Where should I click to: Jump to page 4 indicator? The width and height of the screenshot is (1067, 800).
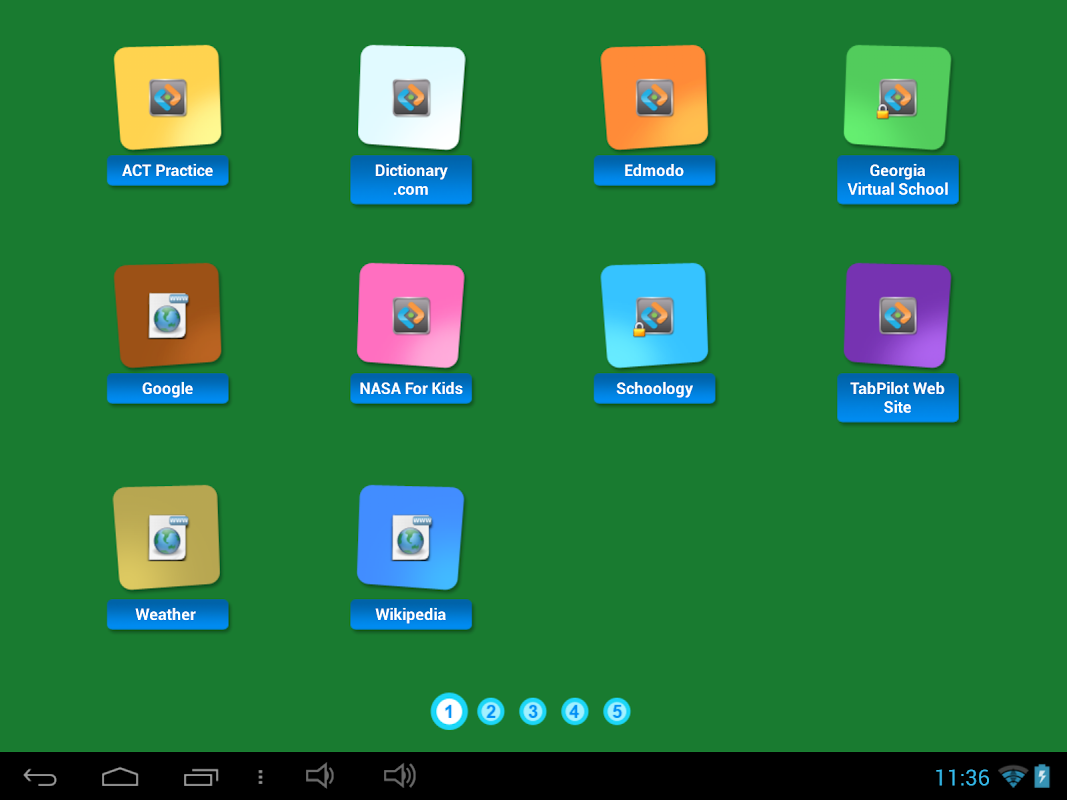(574, 712)
